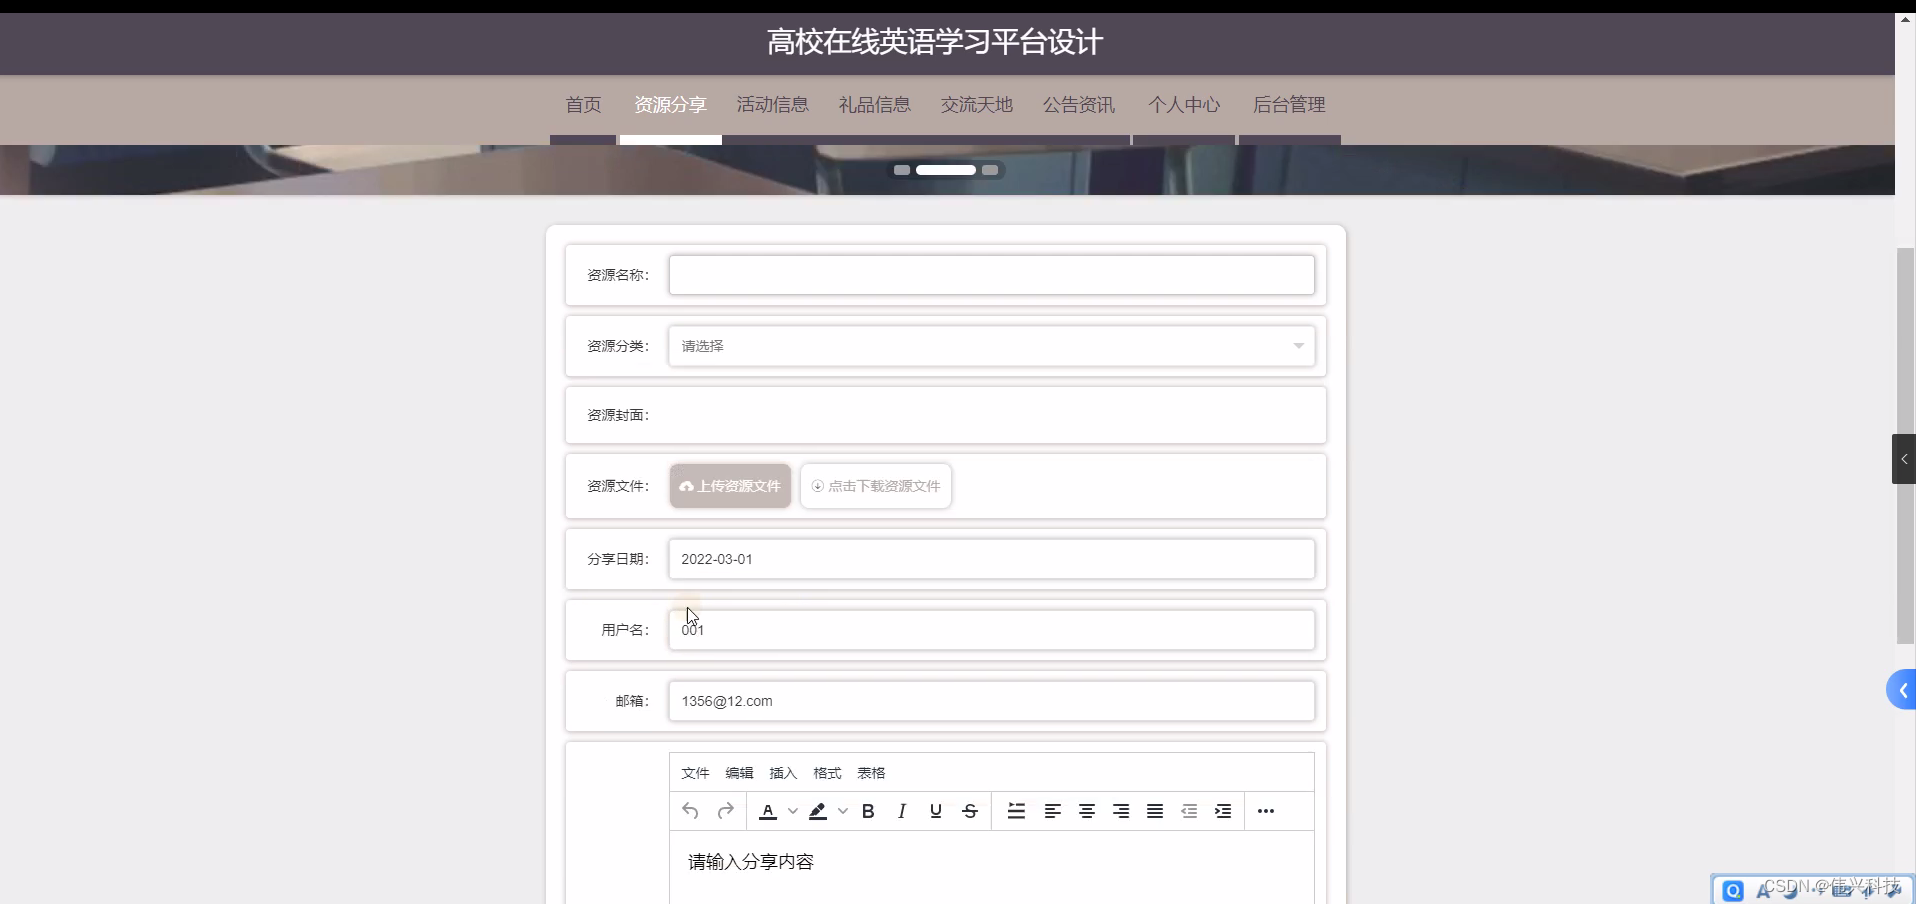Switch to the 个人中心 navigation tab
1916x904 pixels.
1183,104
